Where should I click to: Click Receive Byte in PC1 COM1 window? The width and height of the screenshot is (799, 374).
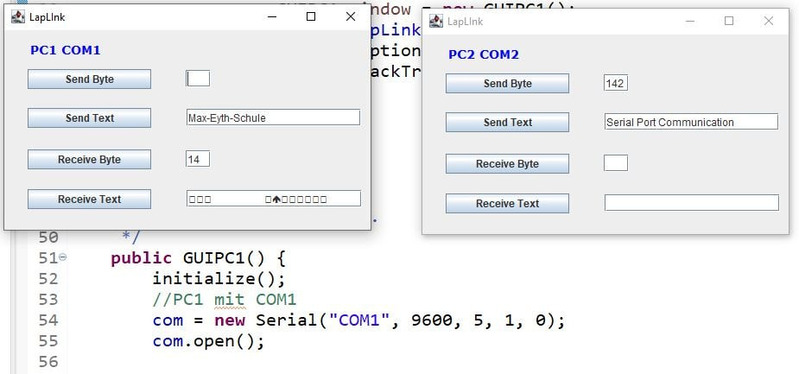(x=89, y=159)
